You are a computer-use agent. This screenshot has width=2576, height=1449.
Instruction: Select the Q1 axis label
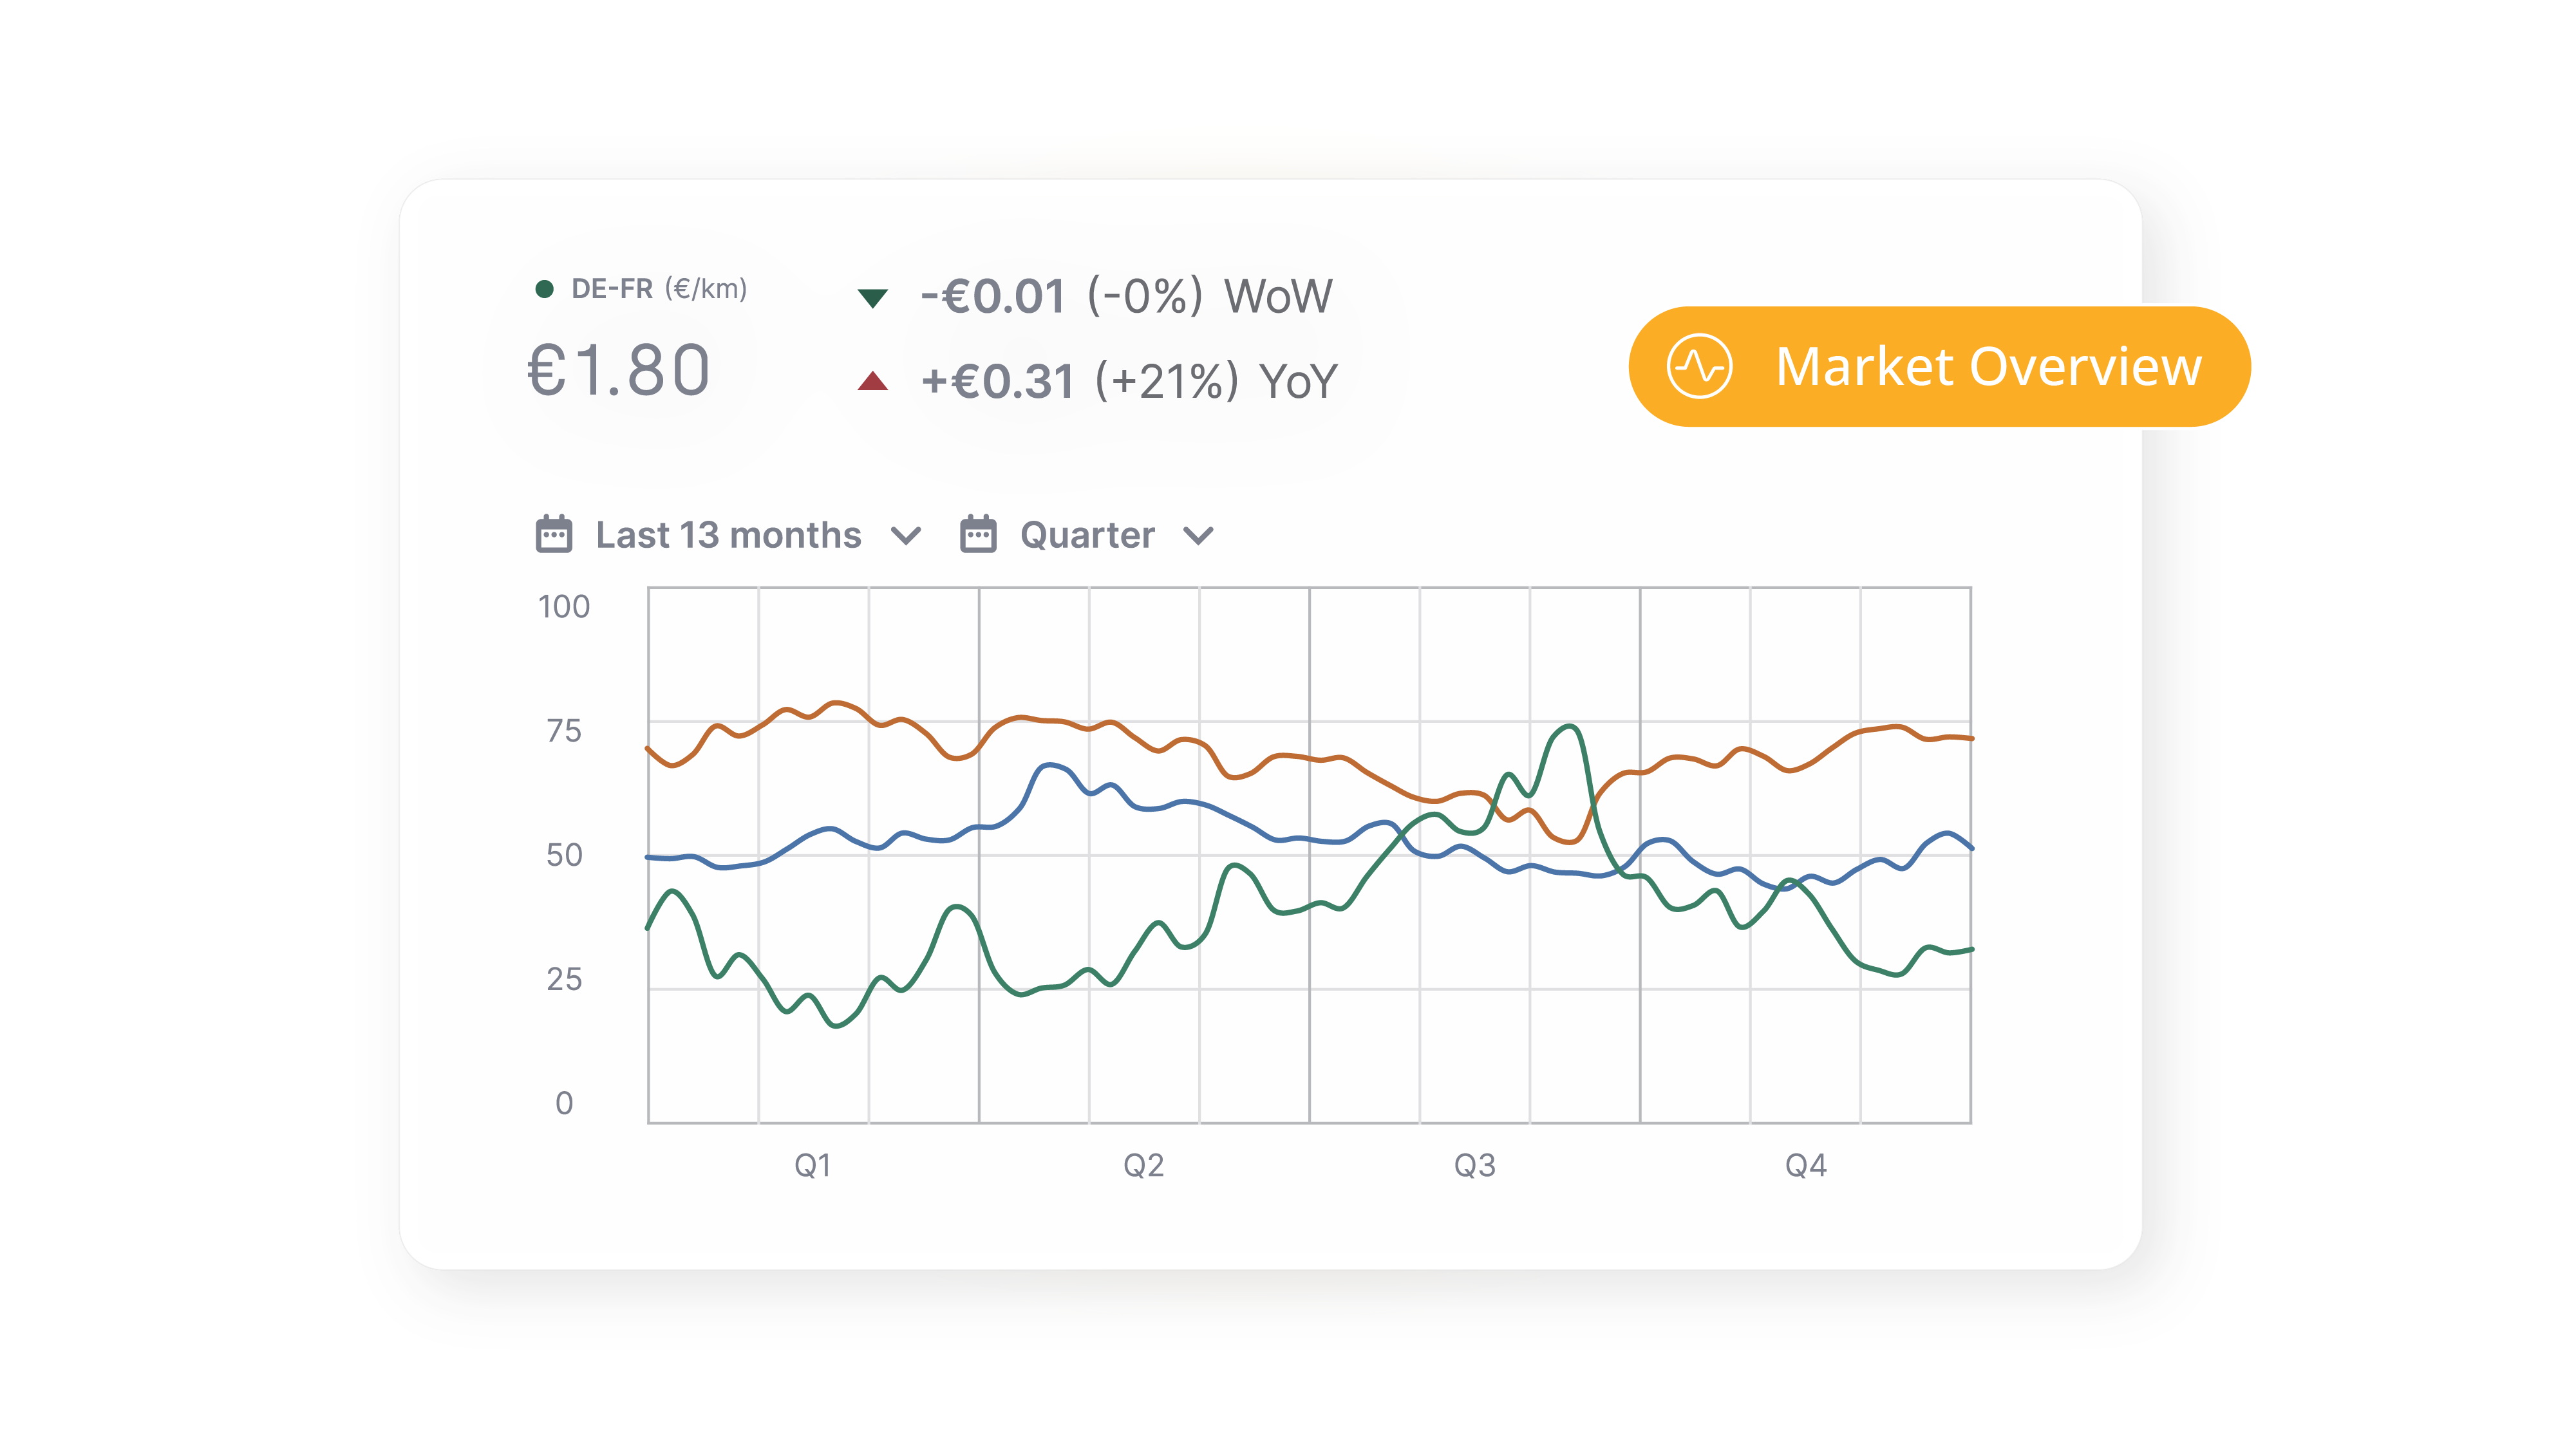[x=812, y=1165]
